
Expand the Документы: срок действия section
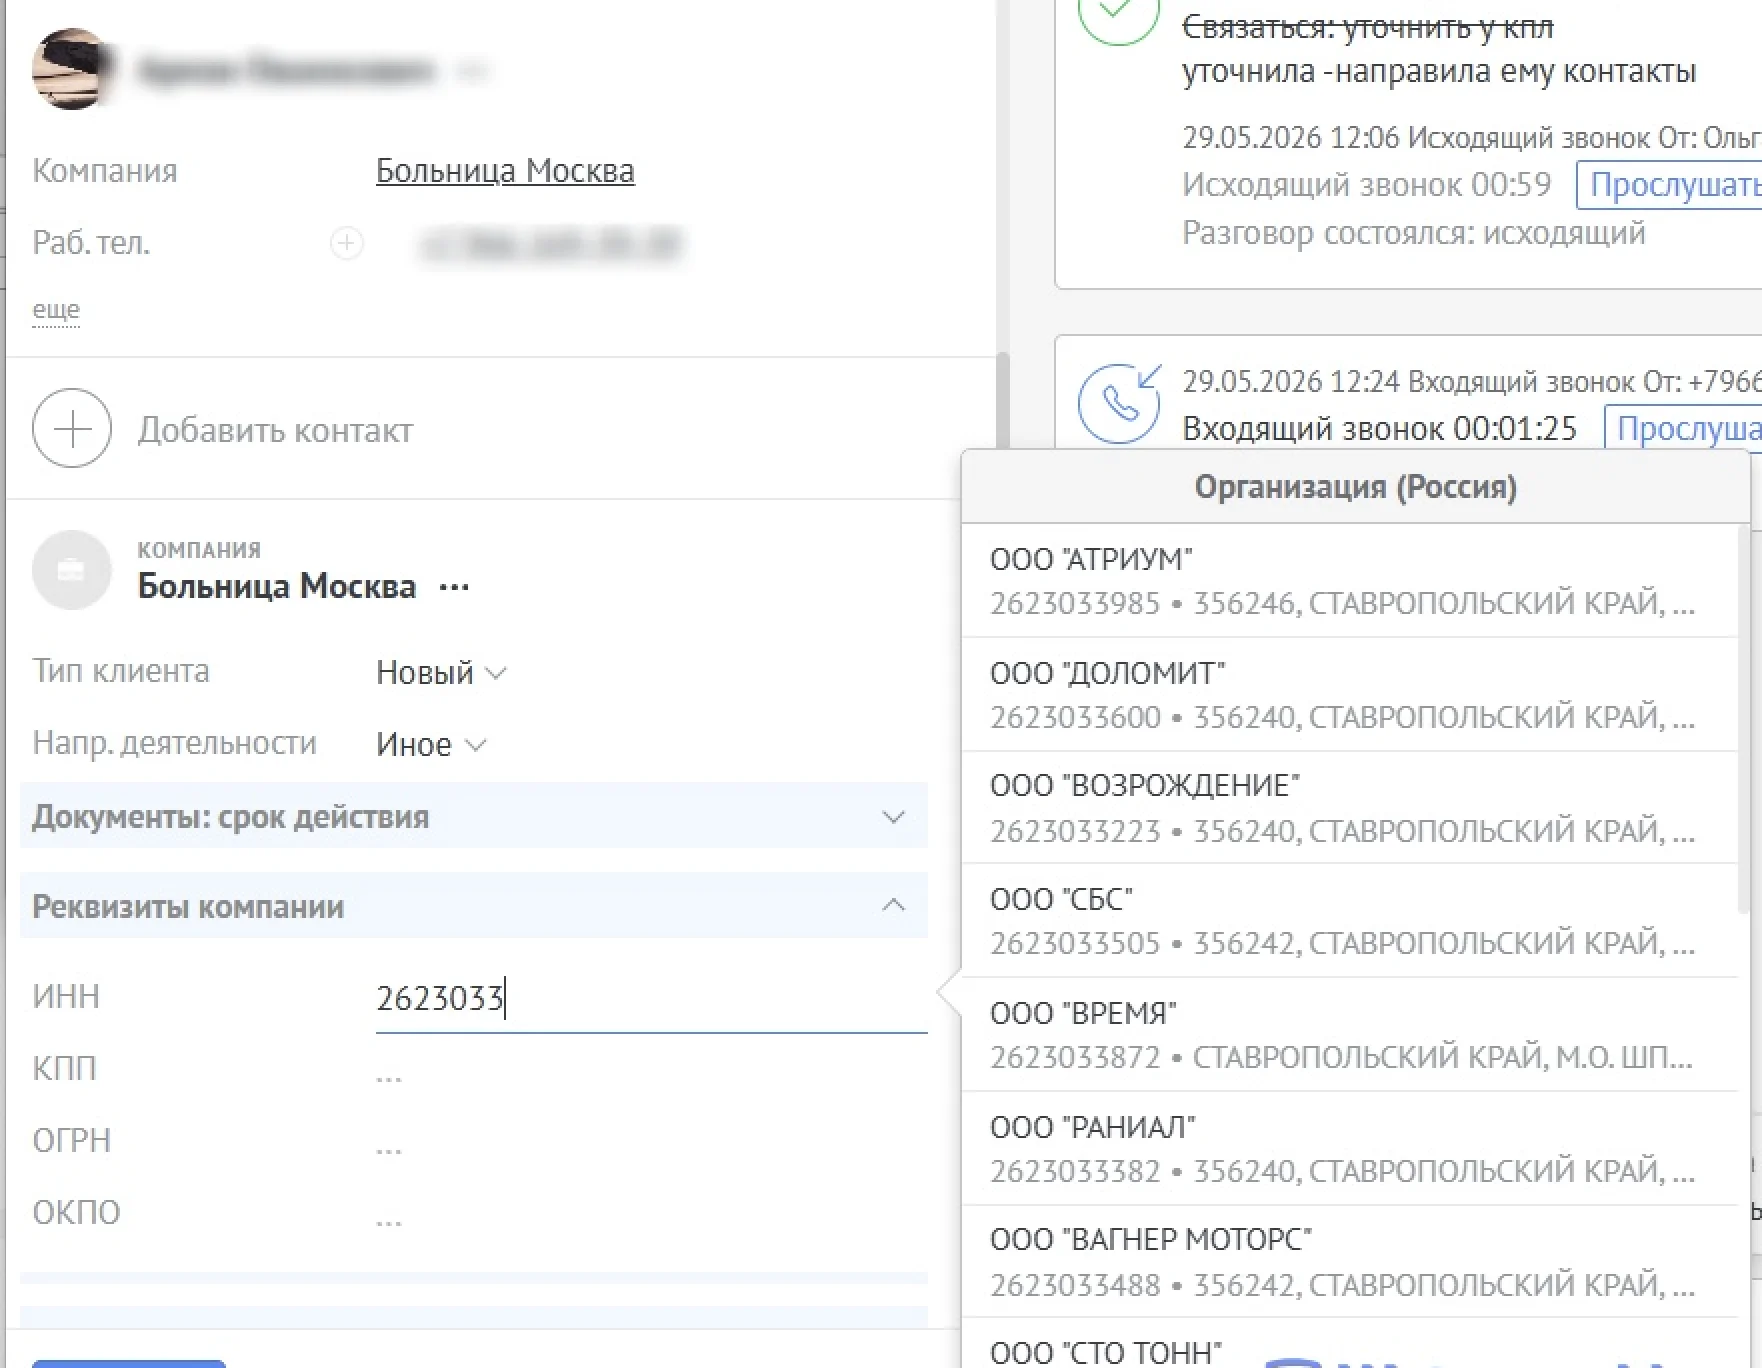click(474, 817)
